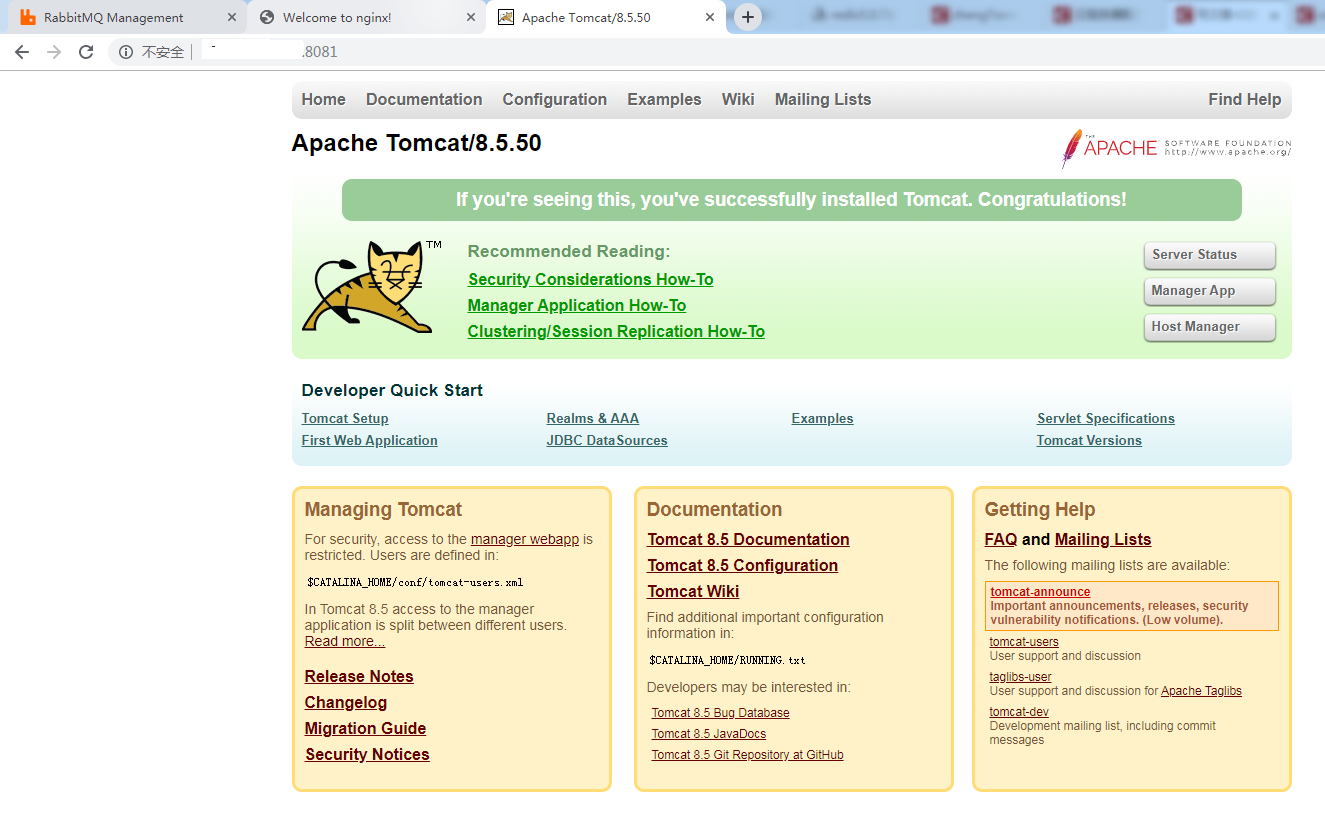
Task: Click the manager webapp link
Action: [525, 539]
